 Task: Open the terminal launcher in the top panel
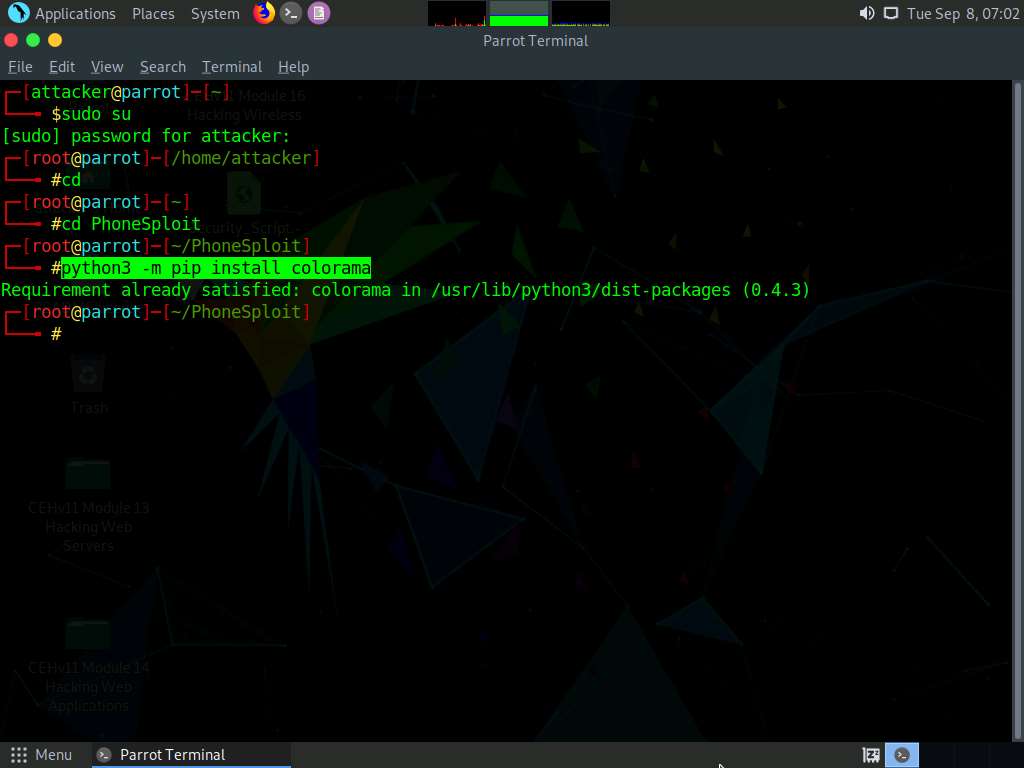[291, 13]
